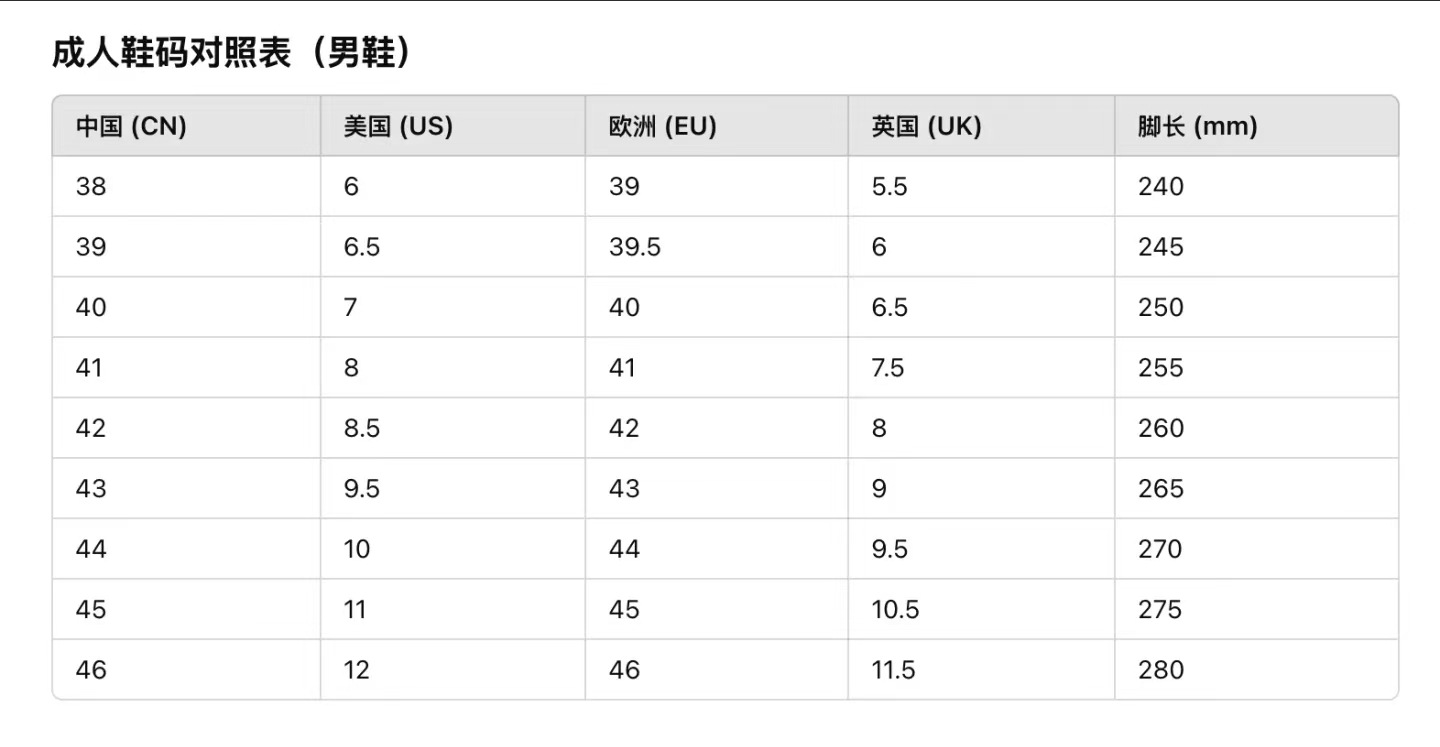This screenshot has width=1440, height=747.
Task: Click the 成人鞋码对照表（男鞋） title
Action: point(232,53)
